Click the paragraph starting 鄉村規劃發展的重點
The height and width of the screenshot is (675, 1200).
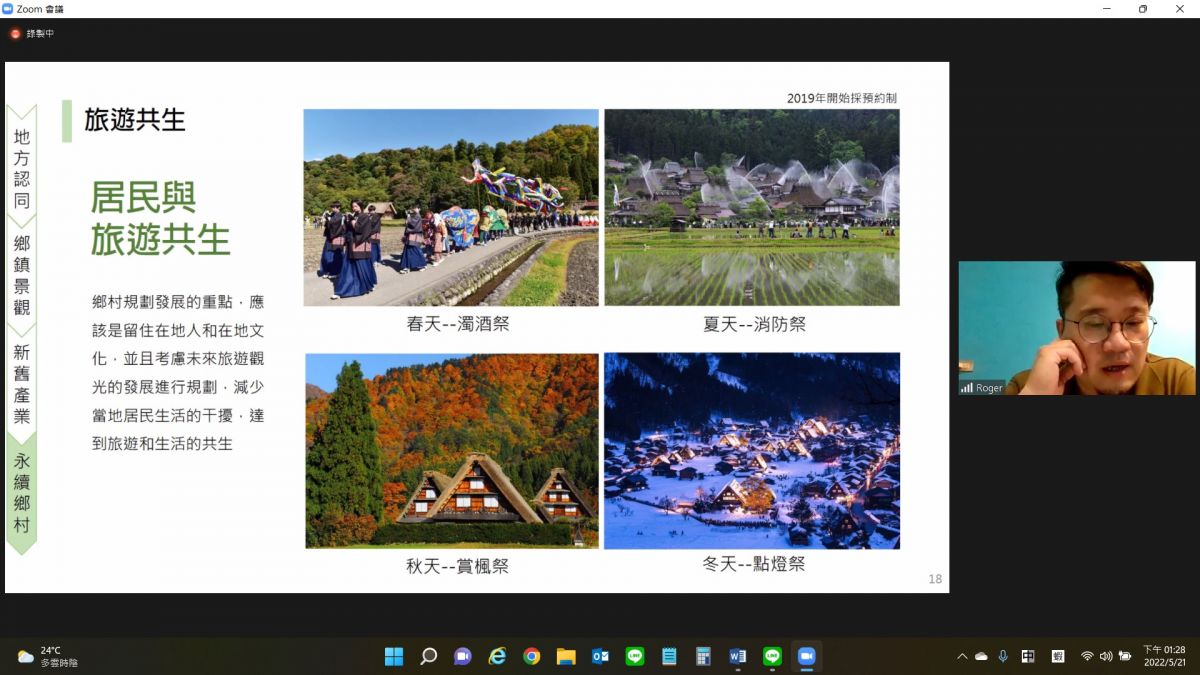(178, 372)
